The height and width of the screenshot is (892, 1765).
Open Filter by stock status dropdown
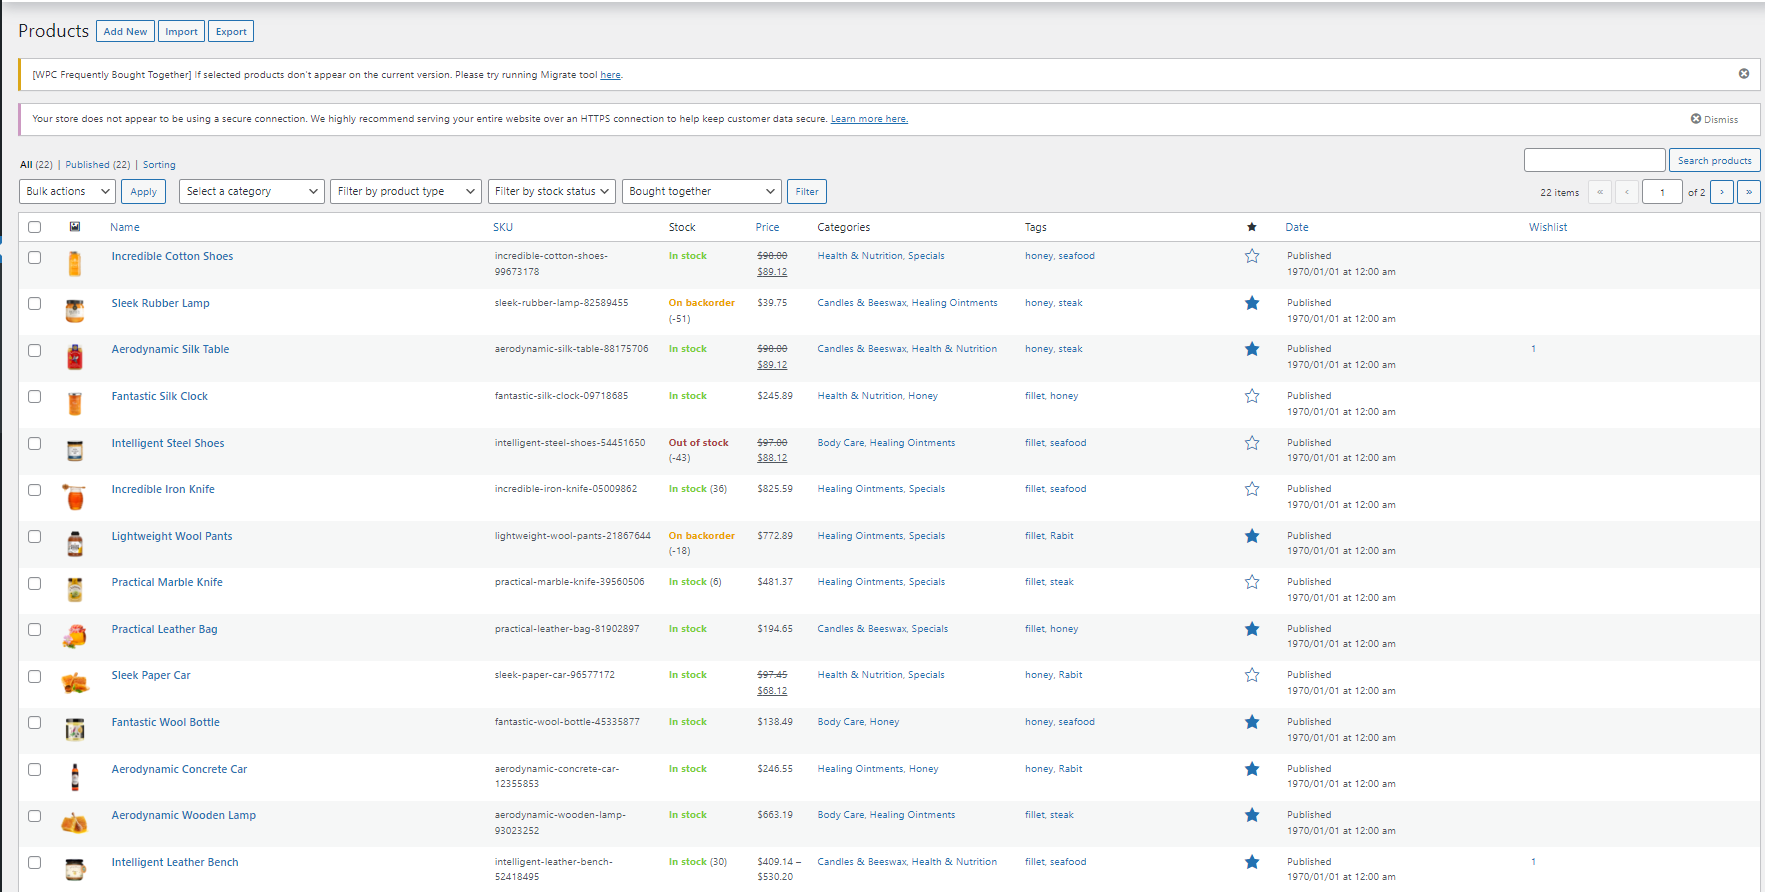click(x=551, y=192)
